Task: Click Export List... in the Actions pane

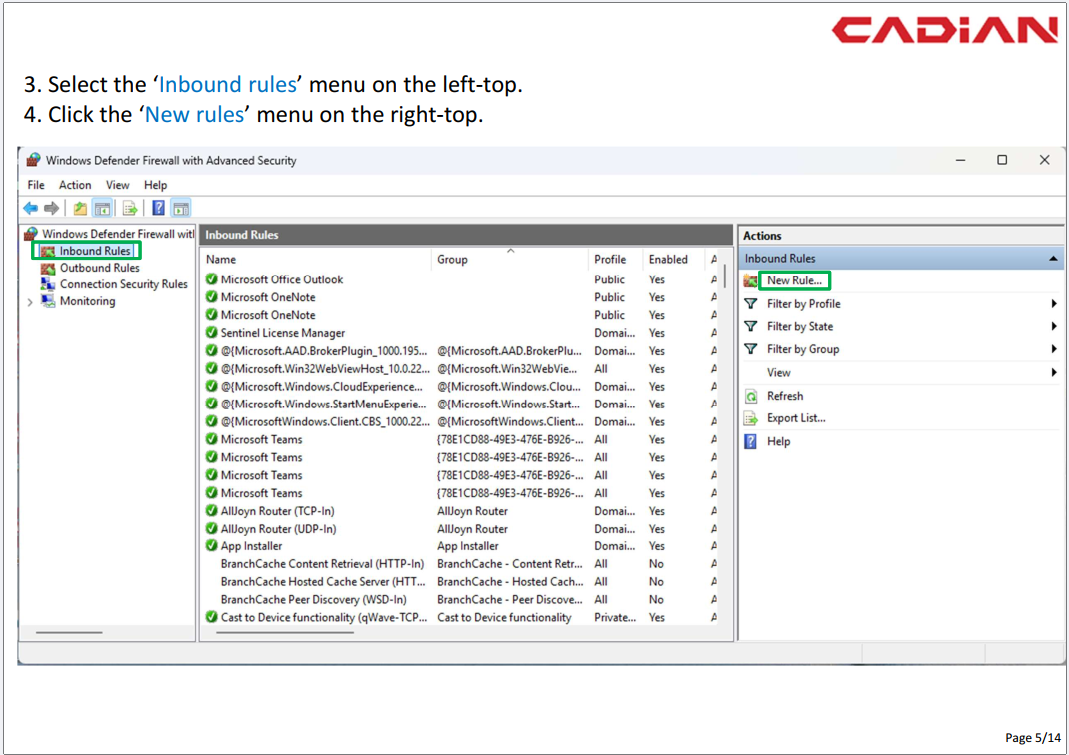Action: pyautogui.click(x=796, y=419)
